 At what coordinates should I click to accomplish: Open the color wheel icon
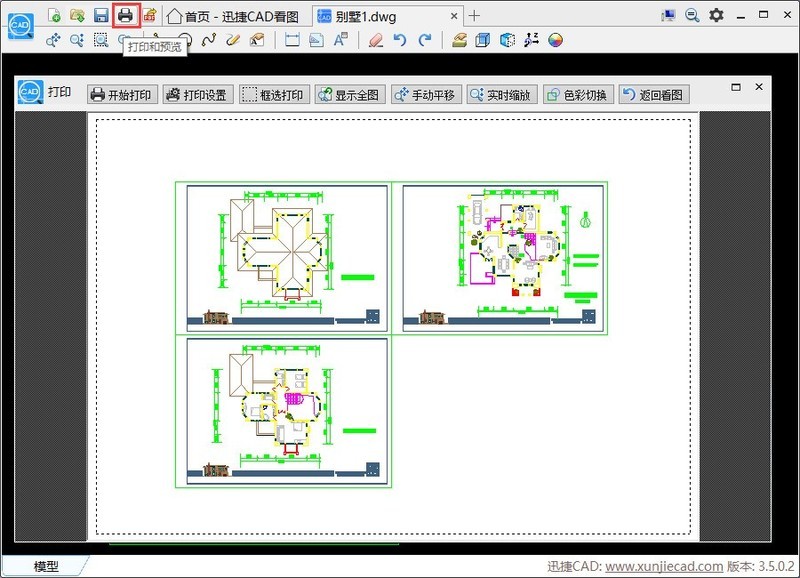556,40
